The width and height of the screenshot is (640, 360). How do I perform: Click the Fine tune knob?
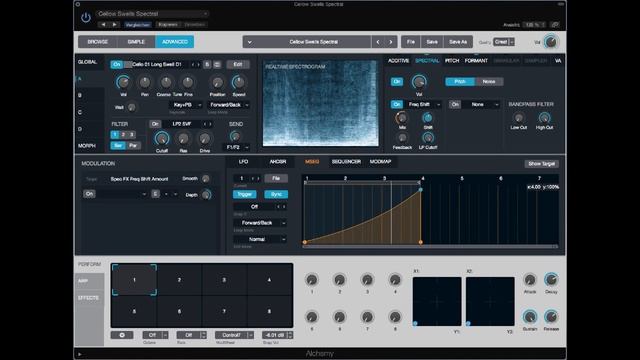click(187, 82)
